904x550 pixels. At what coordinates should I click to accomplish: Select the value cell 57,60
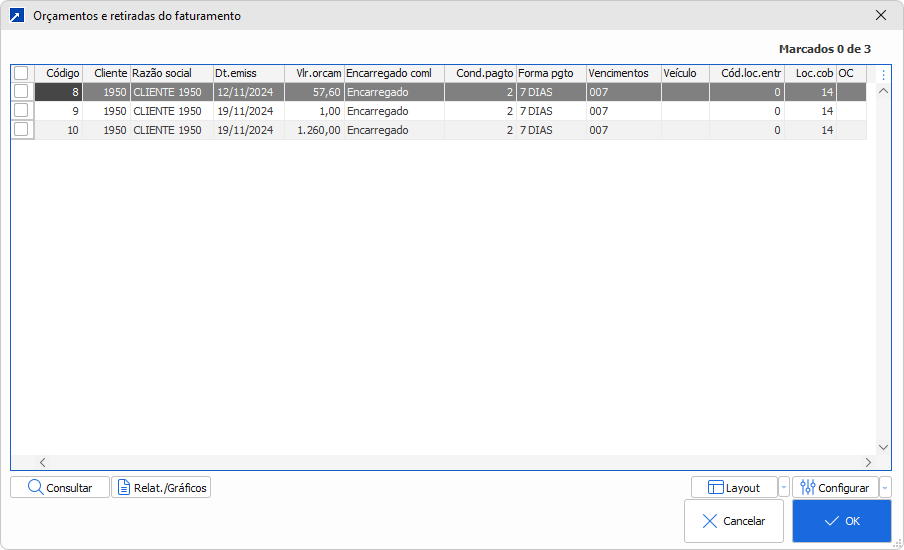tap(314, 92)
